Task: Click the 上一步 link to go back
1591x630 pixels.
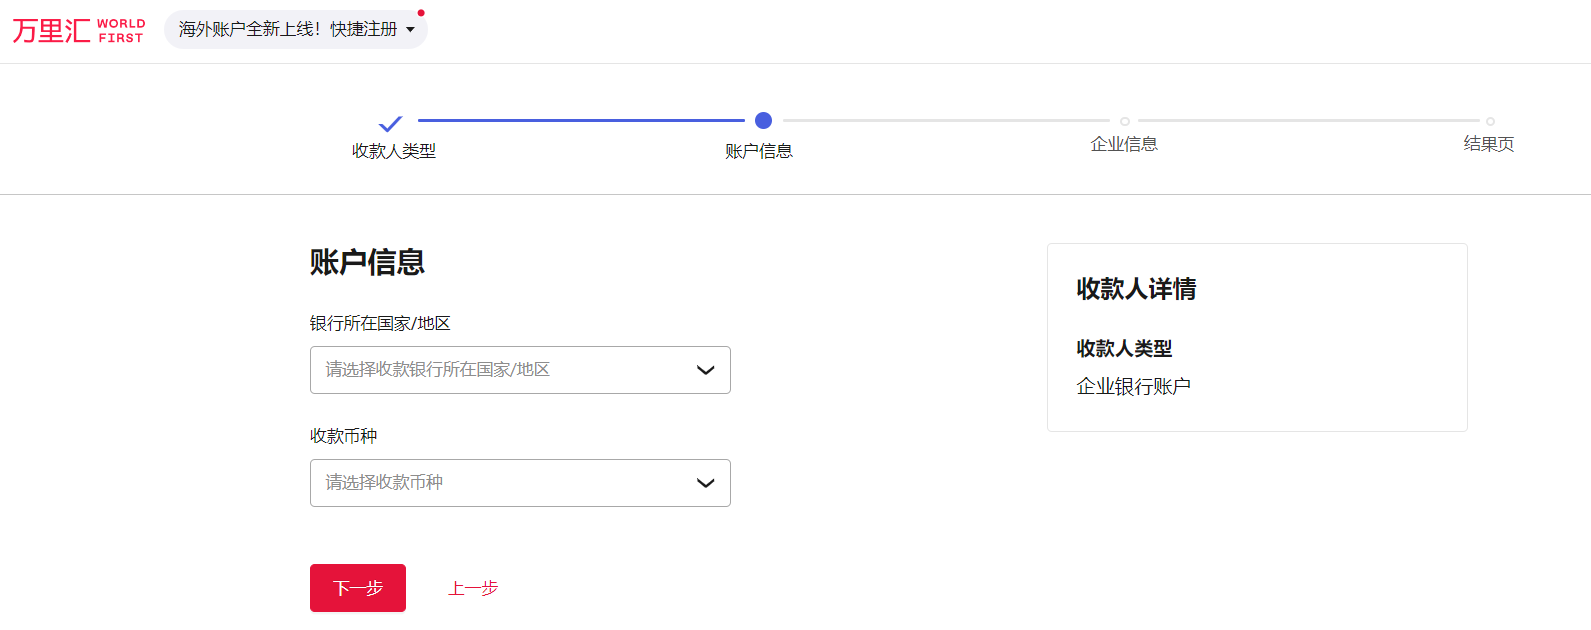Action: 473,588
